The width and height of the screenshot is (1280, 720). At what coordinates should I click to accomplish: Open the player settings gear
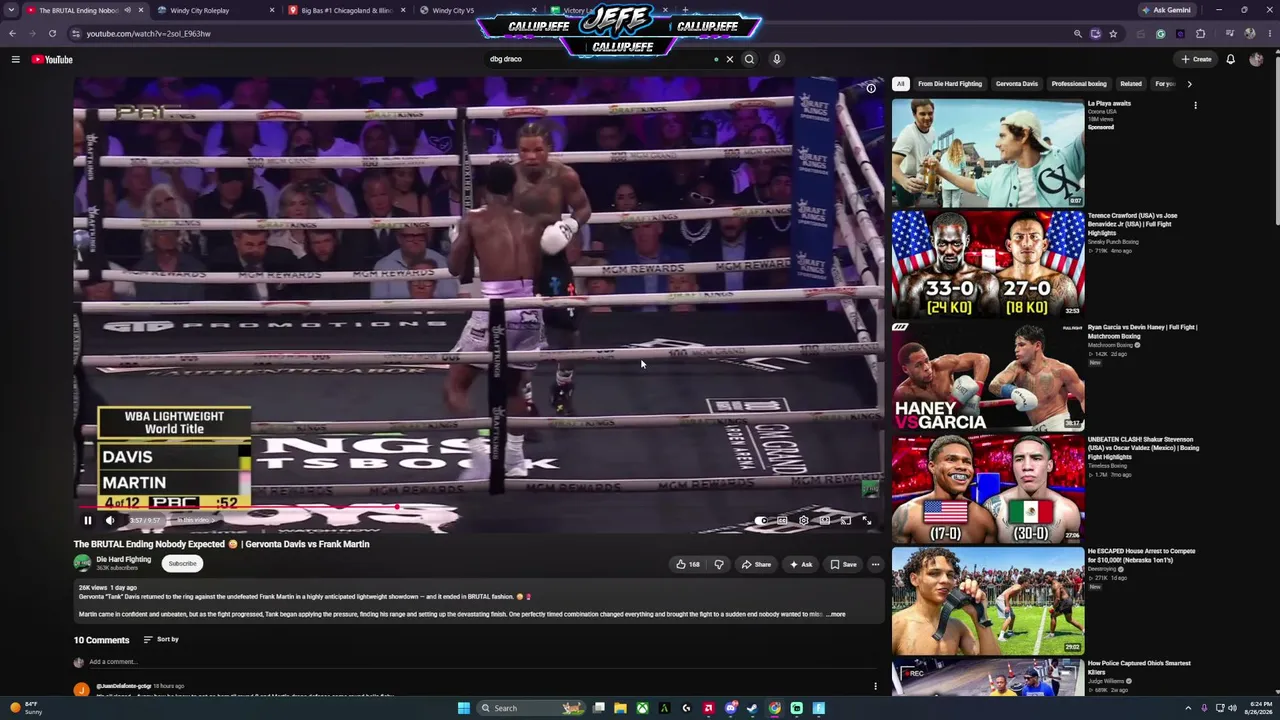point(803,520)
